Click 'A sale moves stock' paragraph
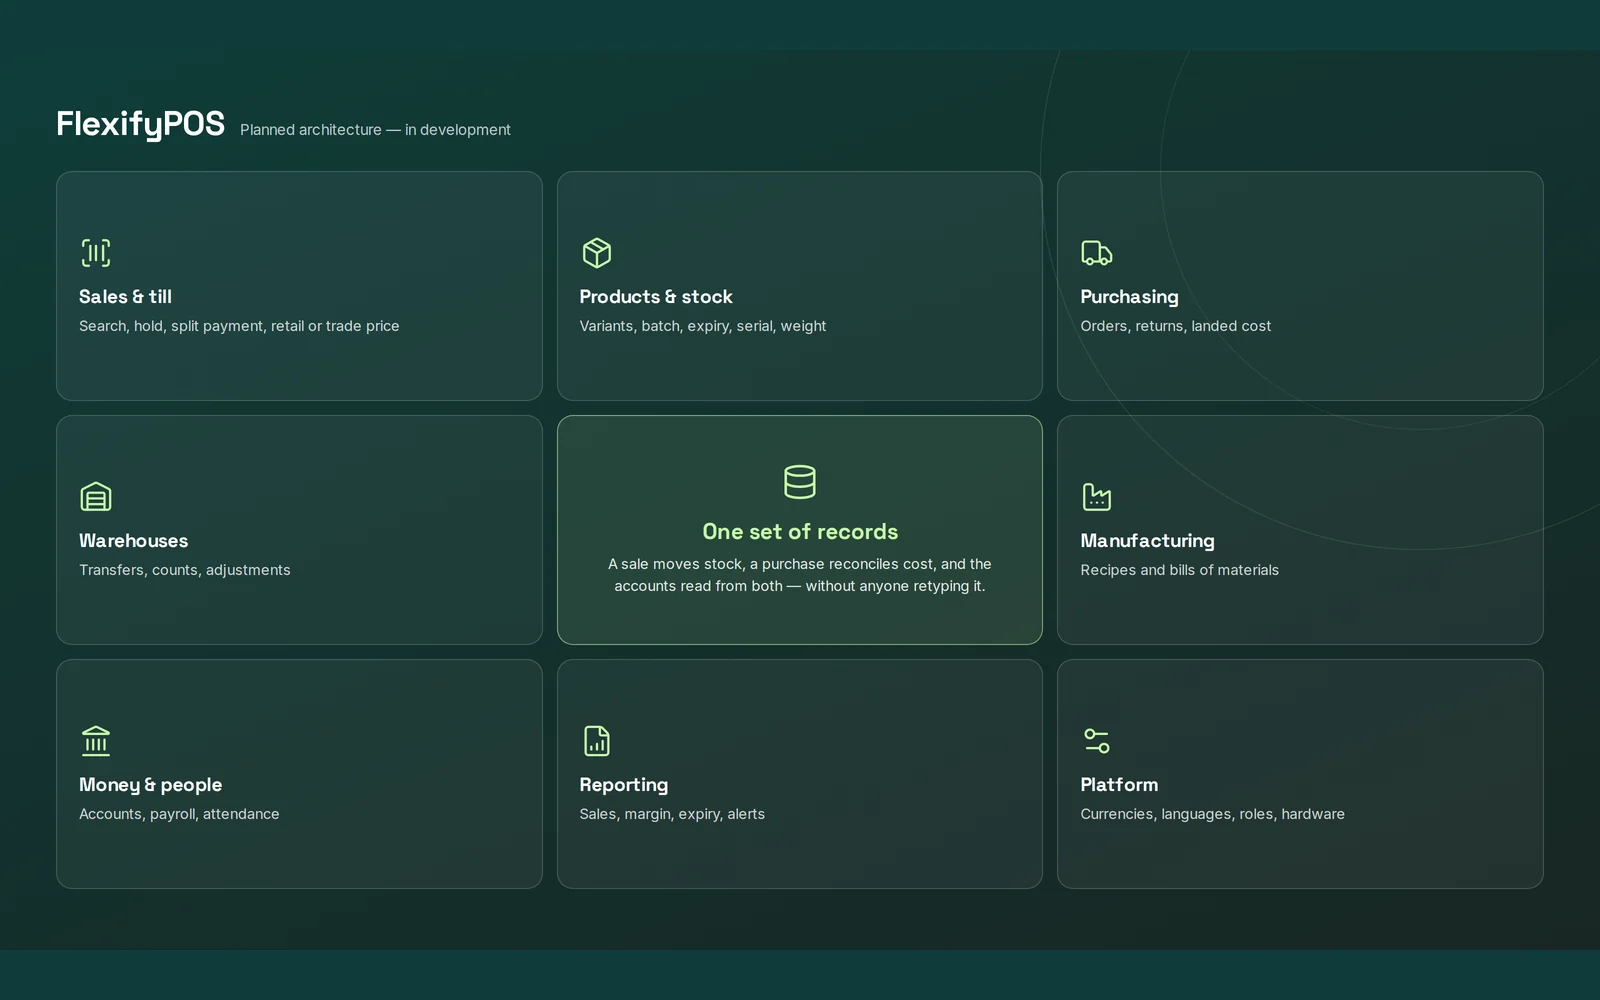The image size is (1600, 1000). (800, 575)
